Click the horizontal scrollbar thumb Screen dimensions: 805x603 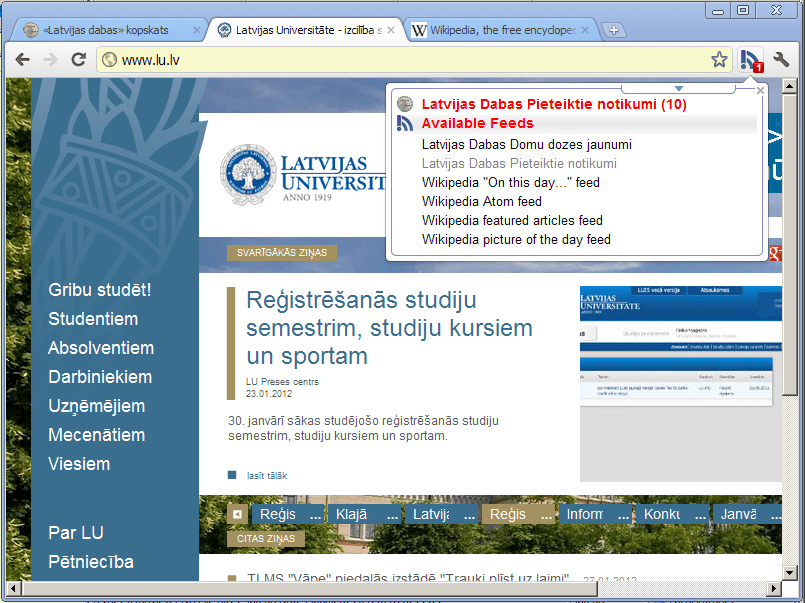tap(310, 588)
